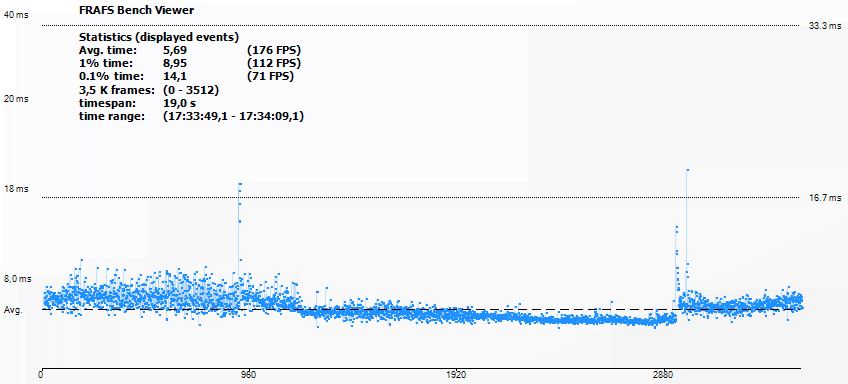The image size is (848, 384).
Task: Select the 71 FPS readout
Action: click(270, 76)
